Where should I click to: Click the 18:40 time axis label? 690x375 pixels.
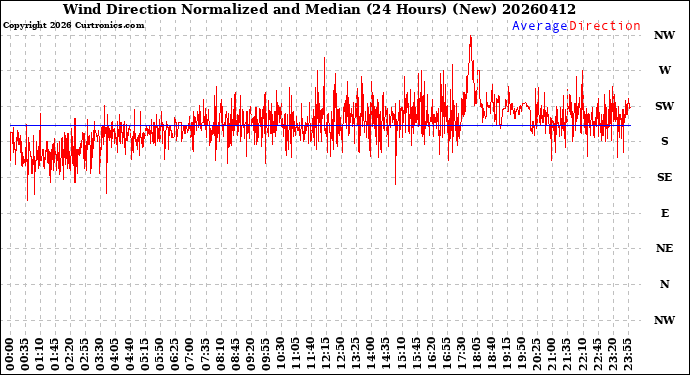click(x=491, y=354)
